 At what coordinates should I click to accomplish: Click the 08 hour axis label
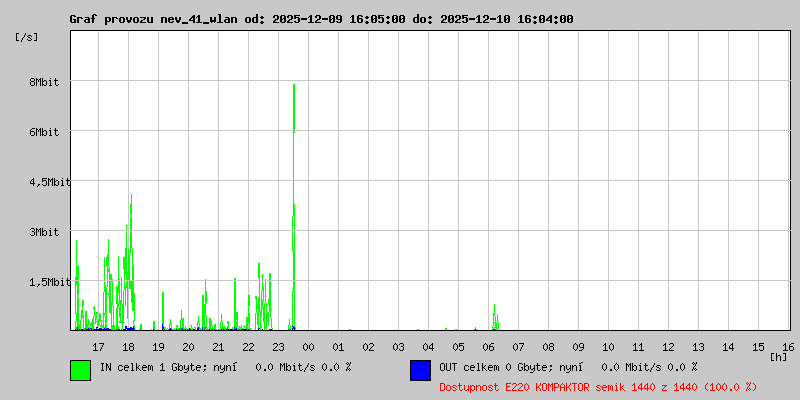pyautogui.click(x=548, y=347)
